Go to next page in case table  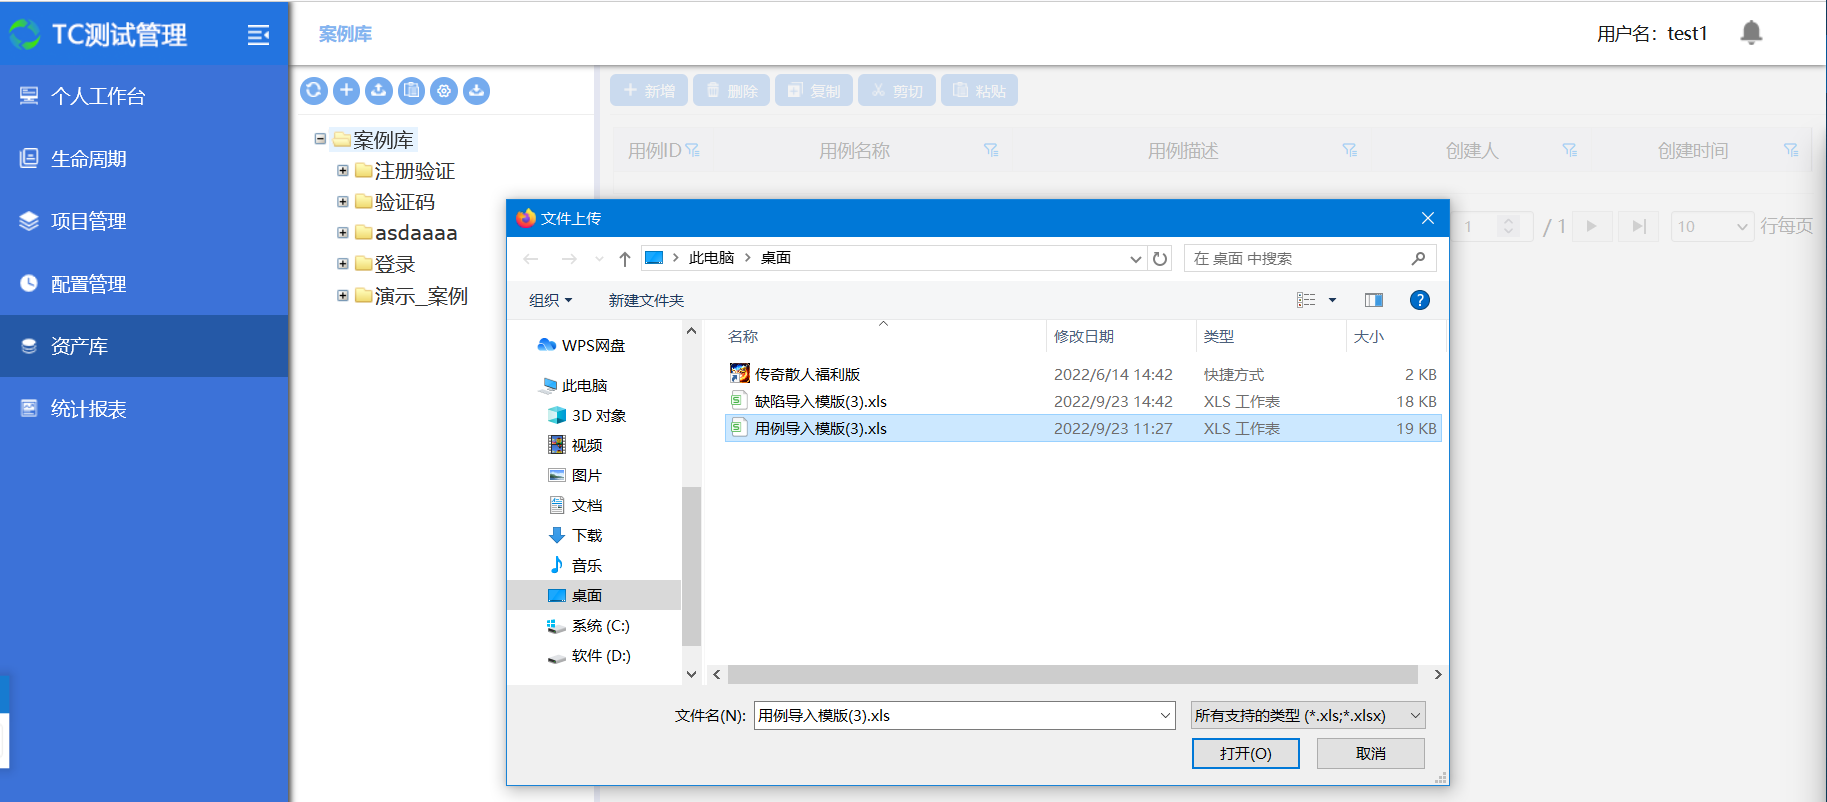[1591, 226]
